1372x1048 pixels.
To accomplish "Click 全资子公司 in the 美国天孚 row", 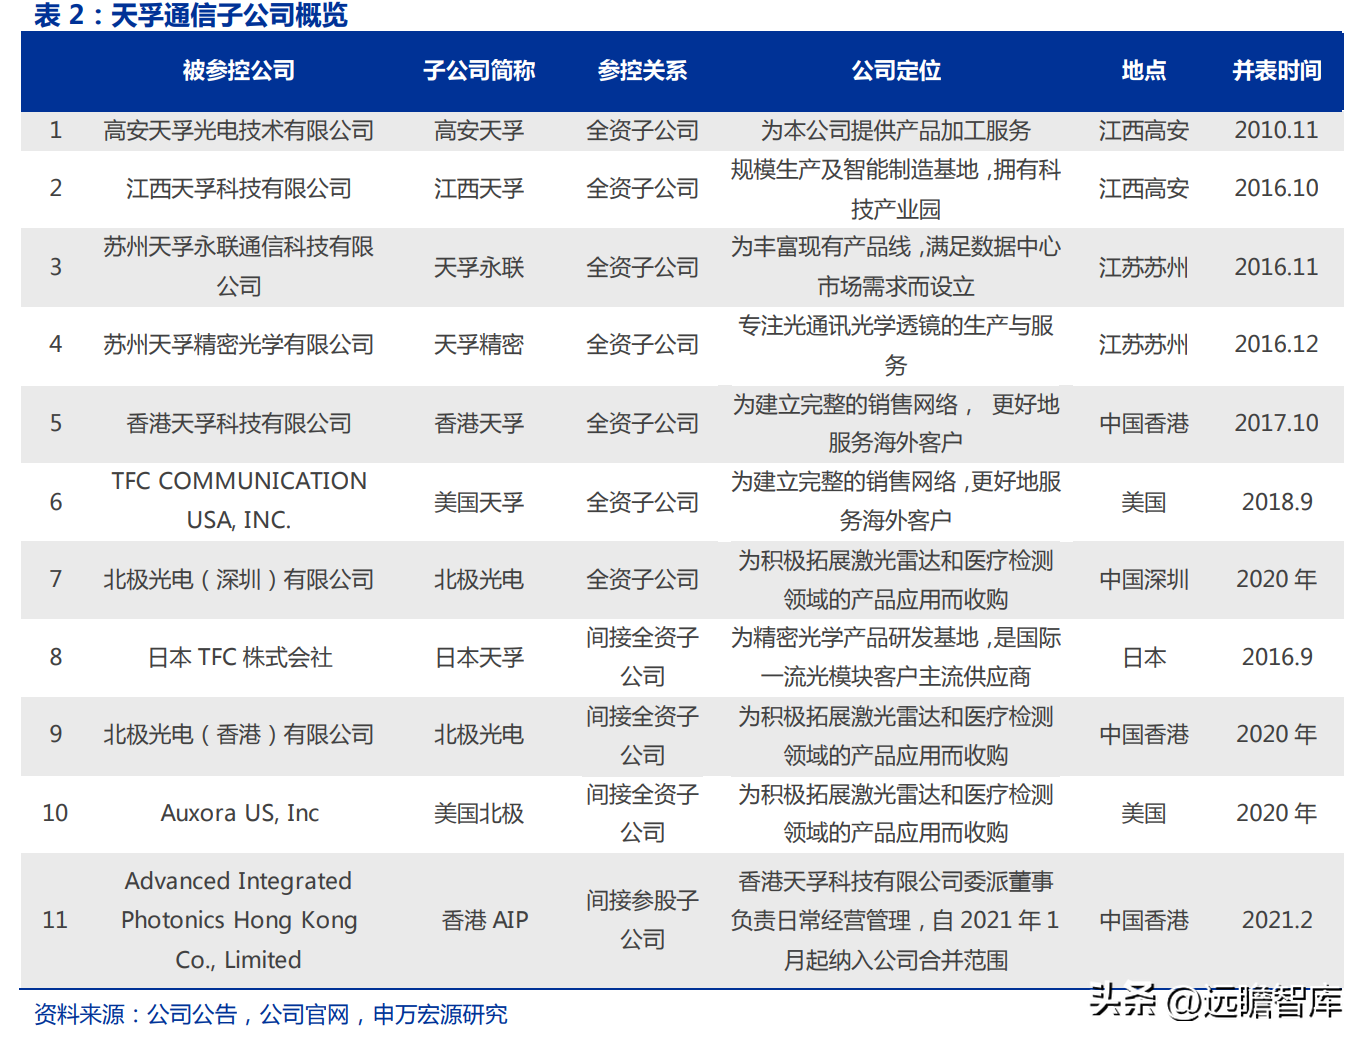I will point(642,503).
